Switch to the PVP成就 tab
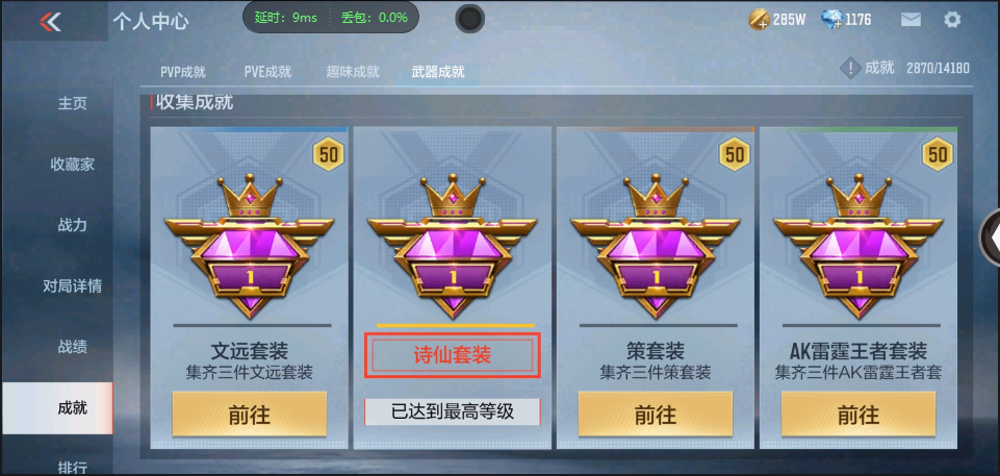1000x476 pixels. 183,72
